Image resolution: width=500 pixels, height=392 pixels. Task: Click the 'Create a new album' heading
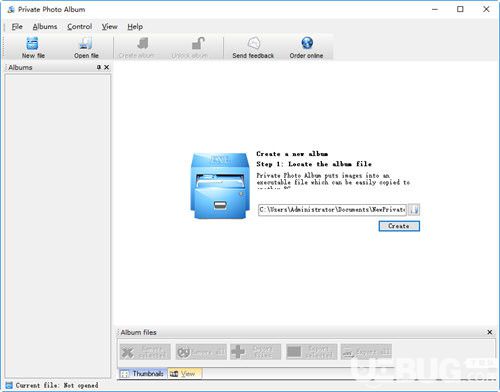pos(292,154)
